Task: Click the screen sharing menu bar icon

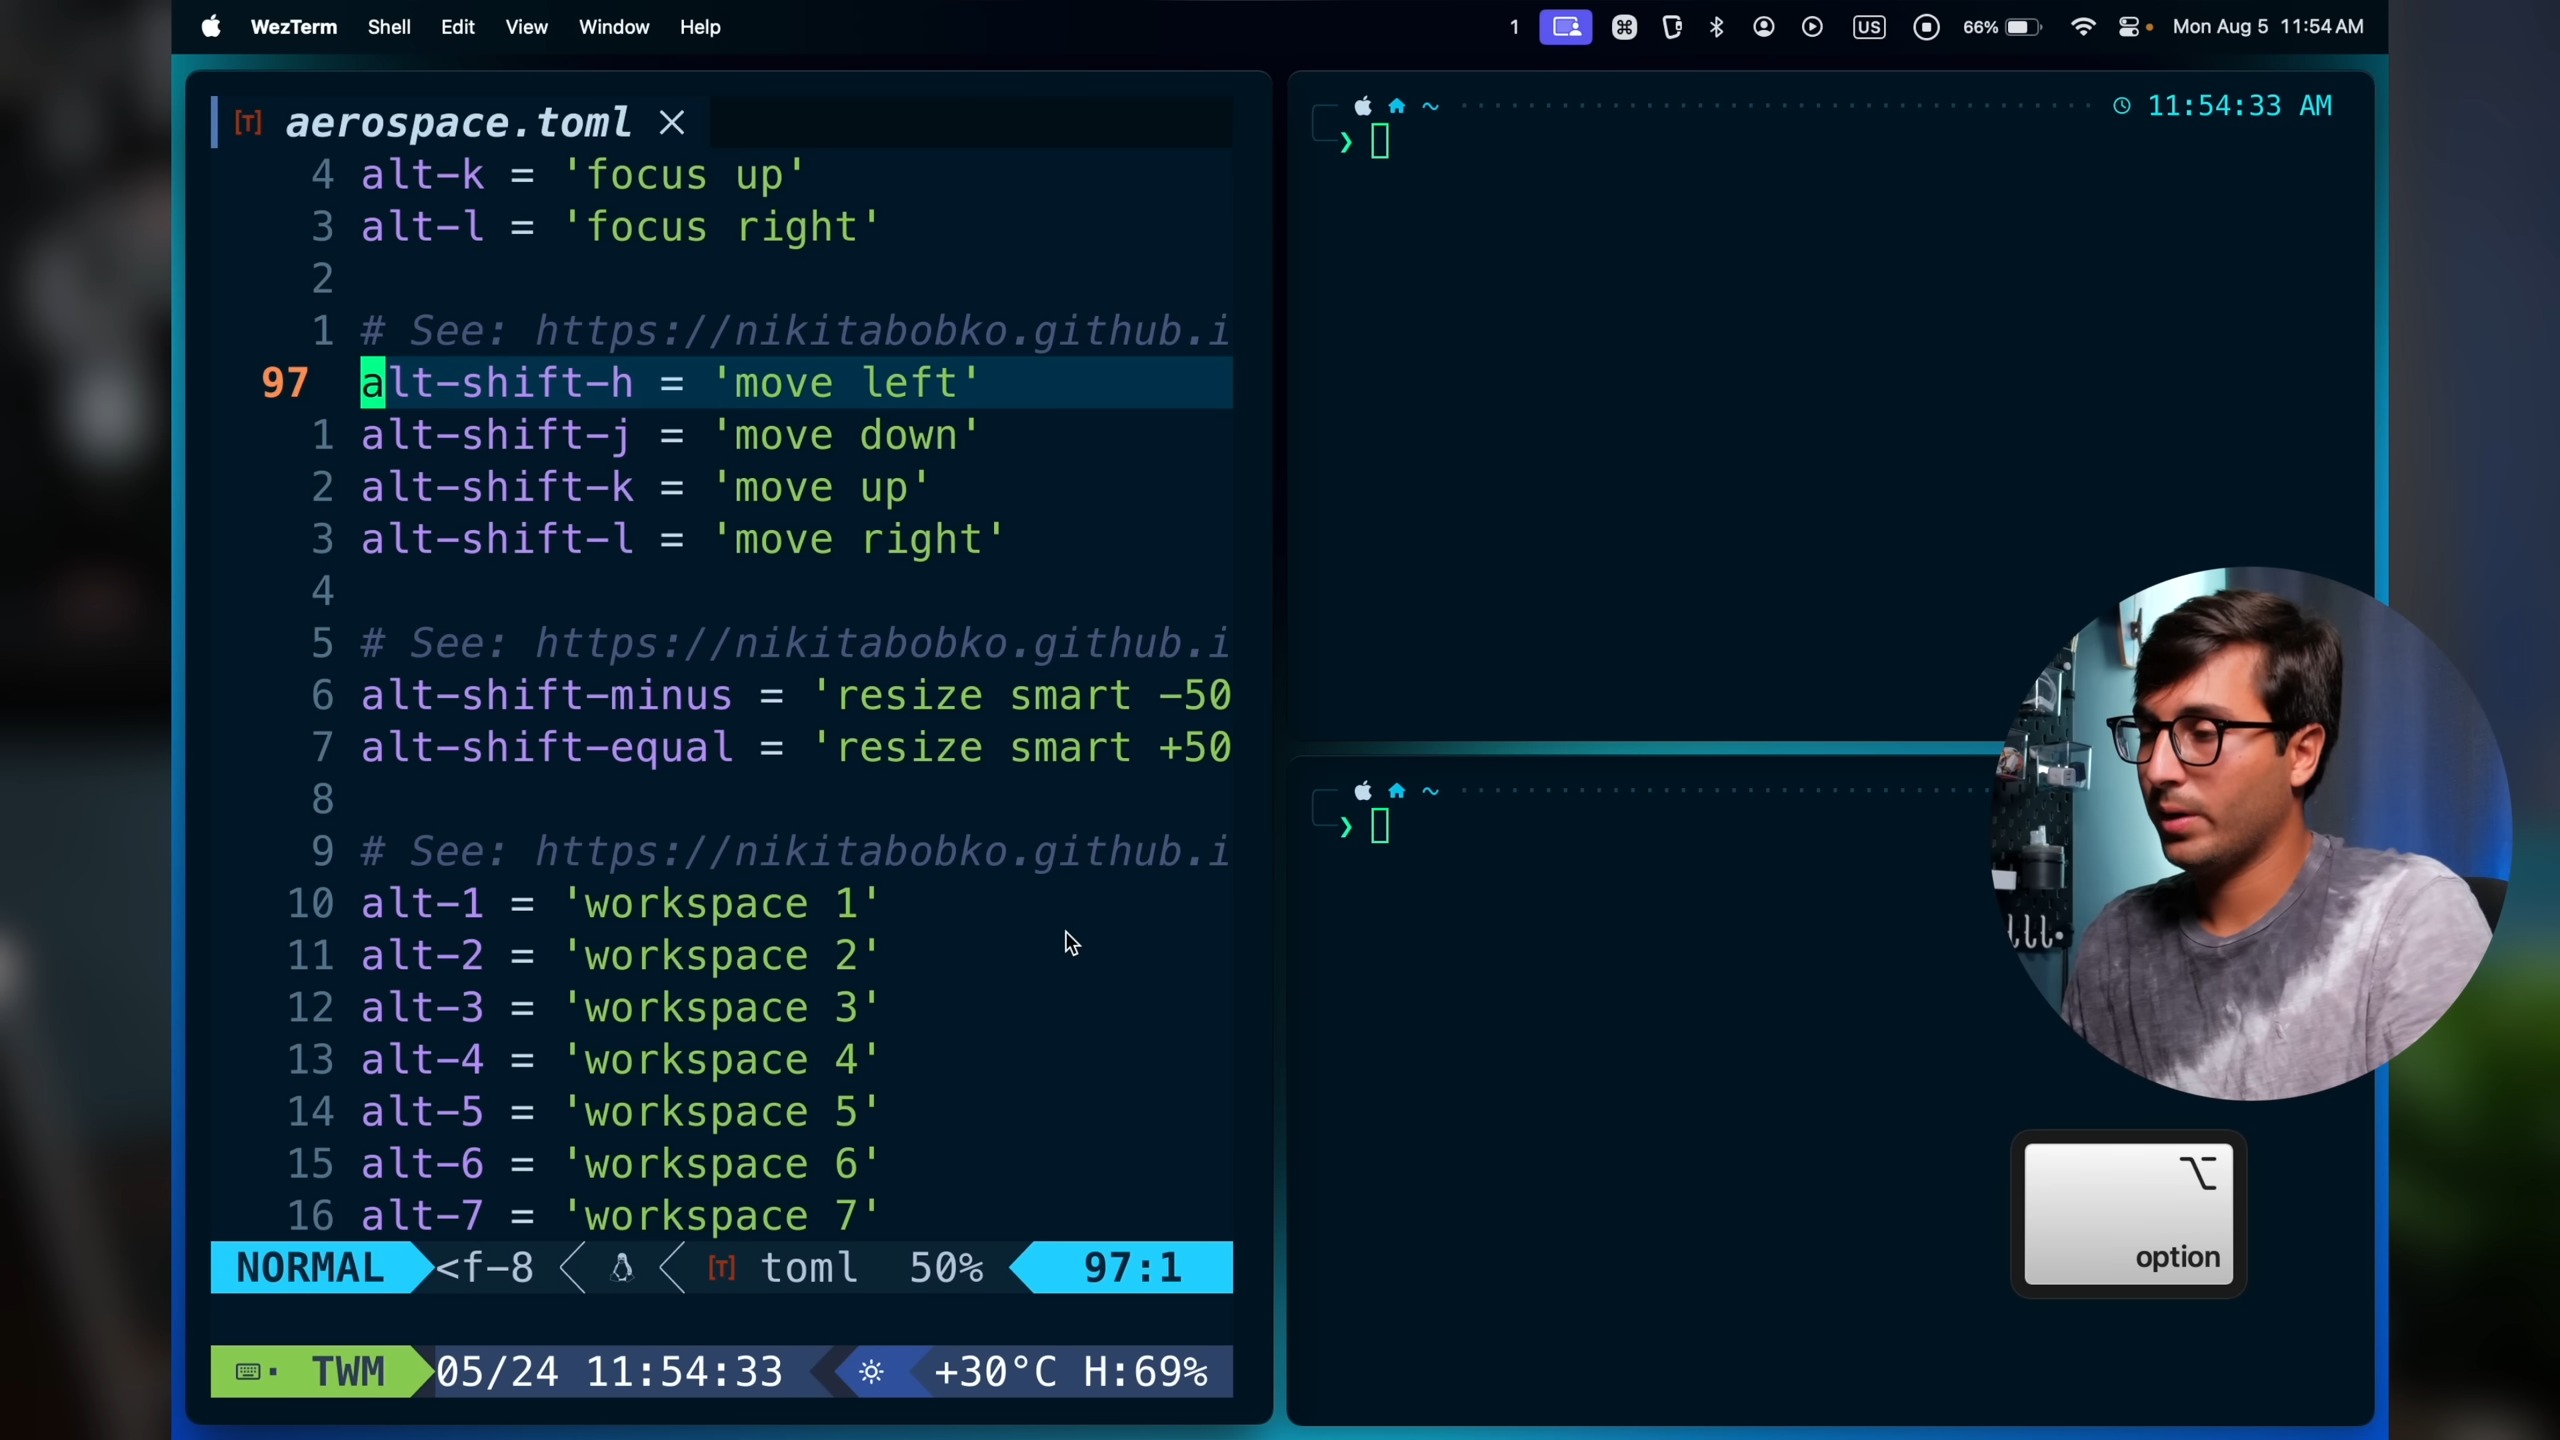Action: click(x=1565, y=27)
